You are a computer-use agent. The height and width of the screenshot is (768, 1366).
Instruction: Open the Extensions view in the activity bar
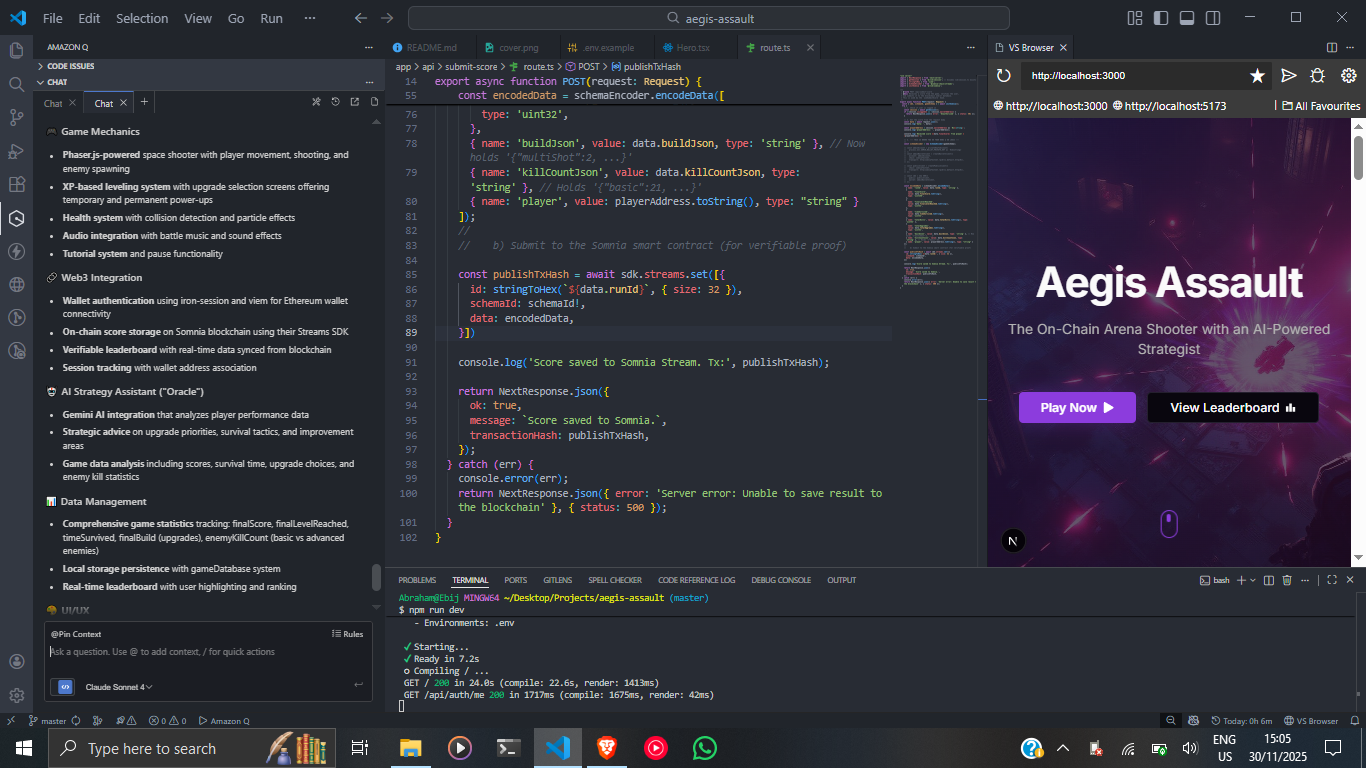coord(16,184)
